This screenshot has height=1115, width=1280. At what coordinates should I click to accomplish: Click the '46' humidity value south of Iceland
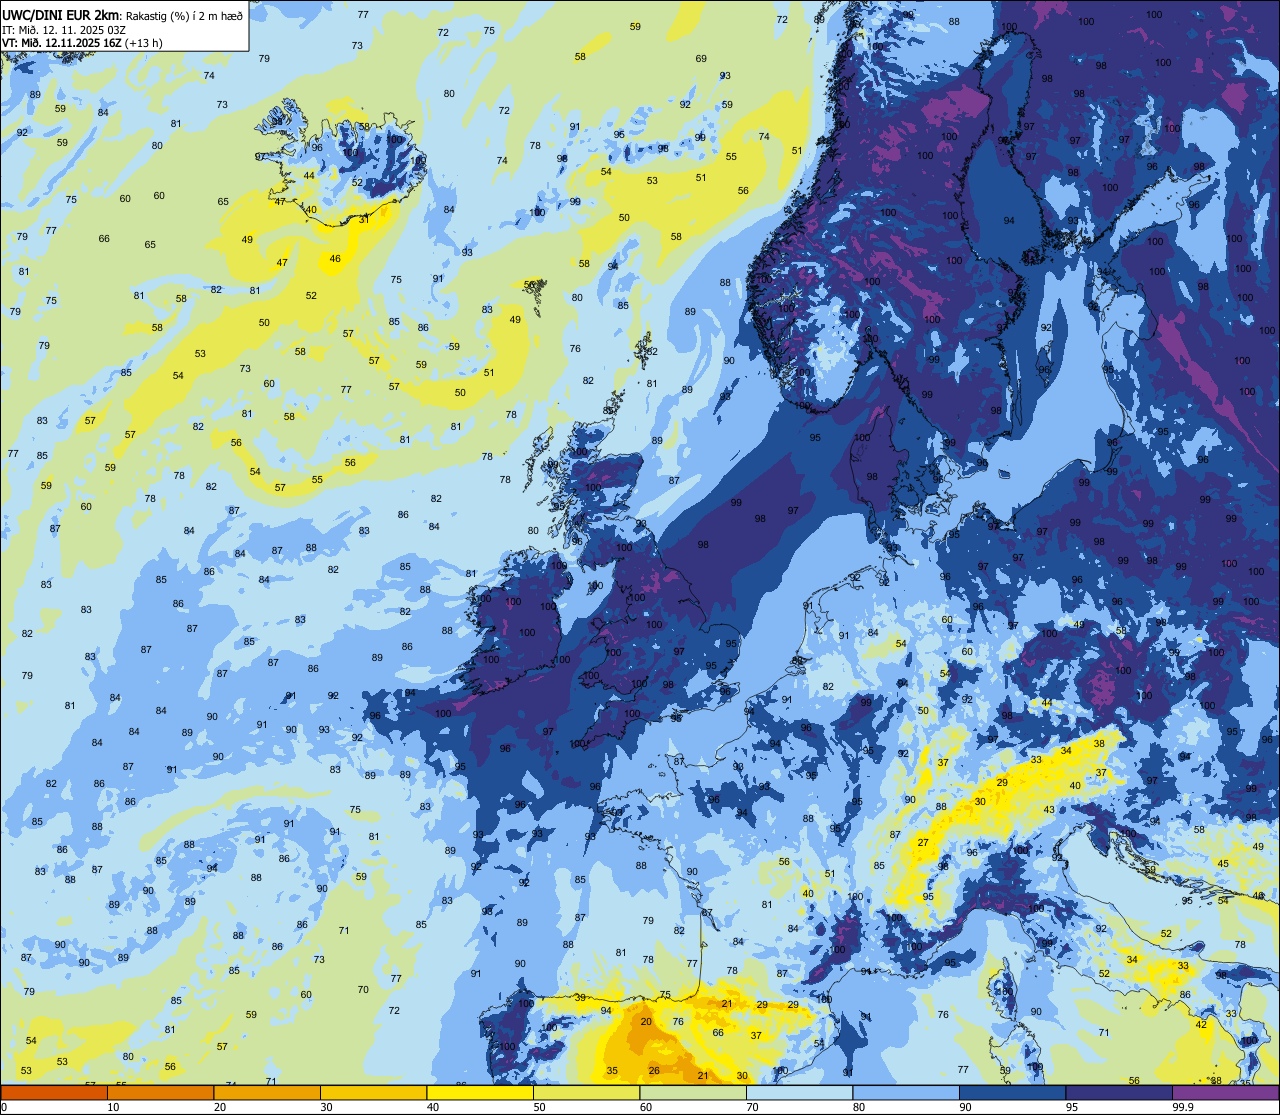tap(335, 259)
